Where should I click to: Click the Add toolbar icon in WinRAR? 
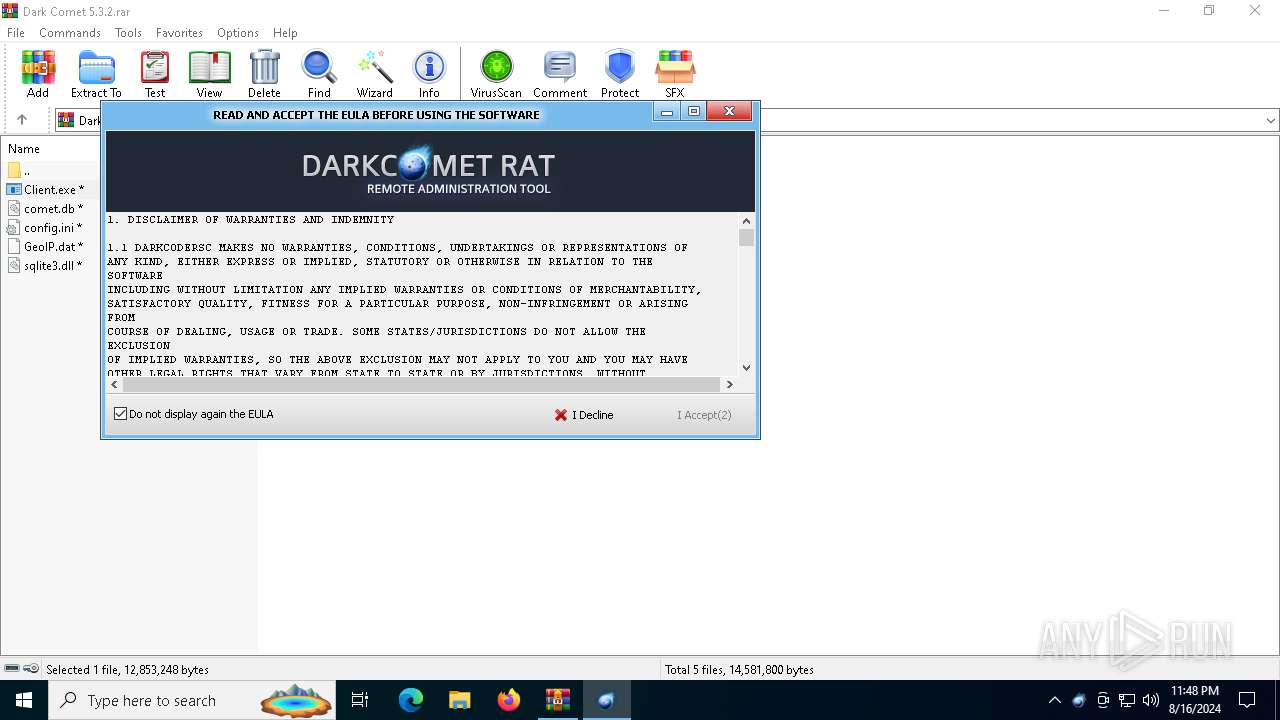(38, 74)
